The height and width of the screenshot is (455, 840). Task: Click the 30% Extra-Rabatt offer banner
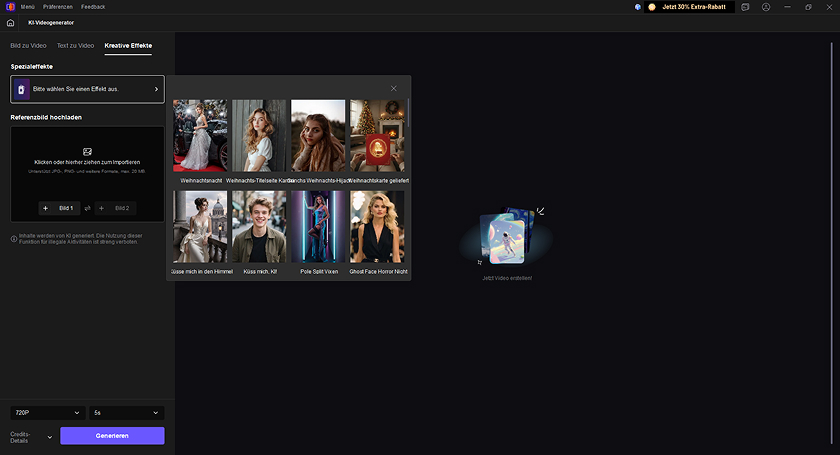click(691, 6)
